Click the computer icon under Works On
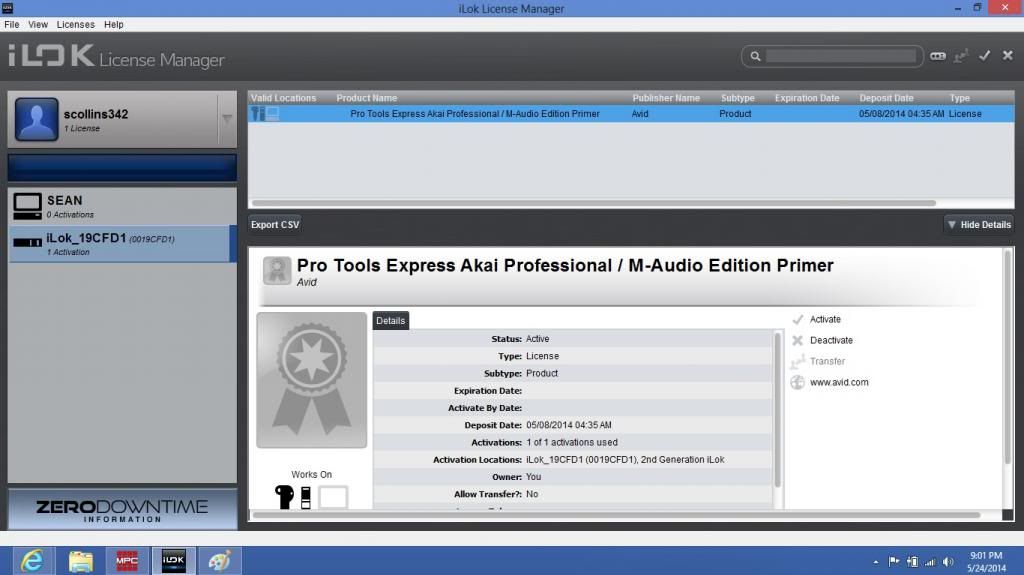This screenshot has width=1024, height=575. 333,497
